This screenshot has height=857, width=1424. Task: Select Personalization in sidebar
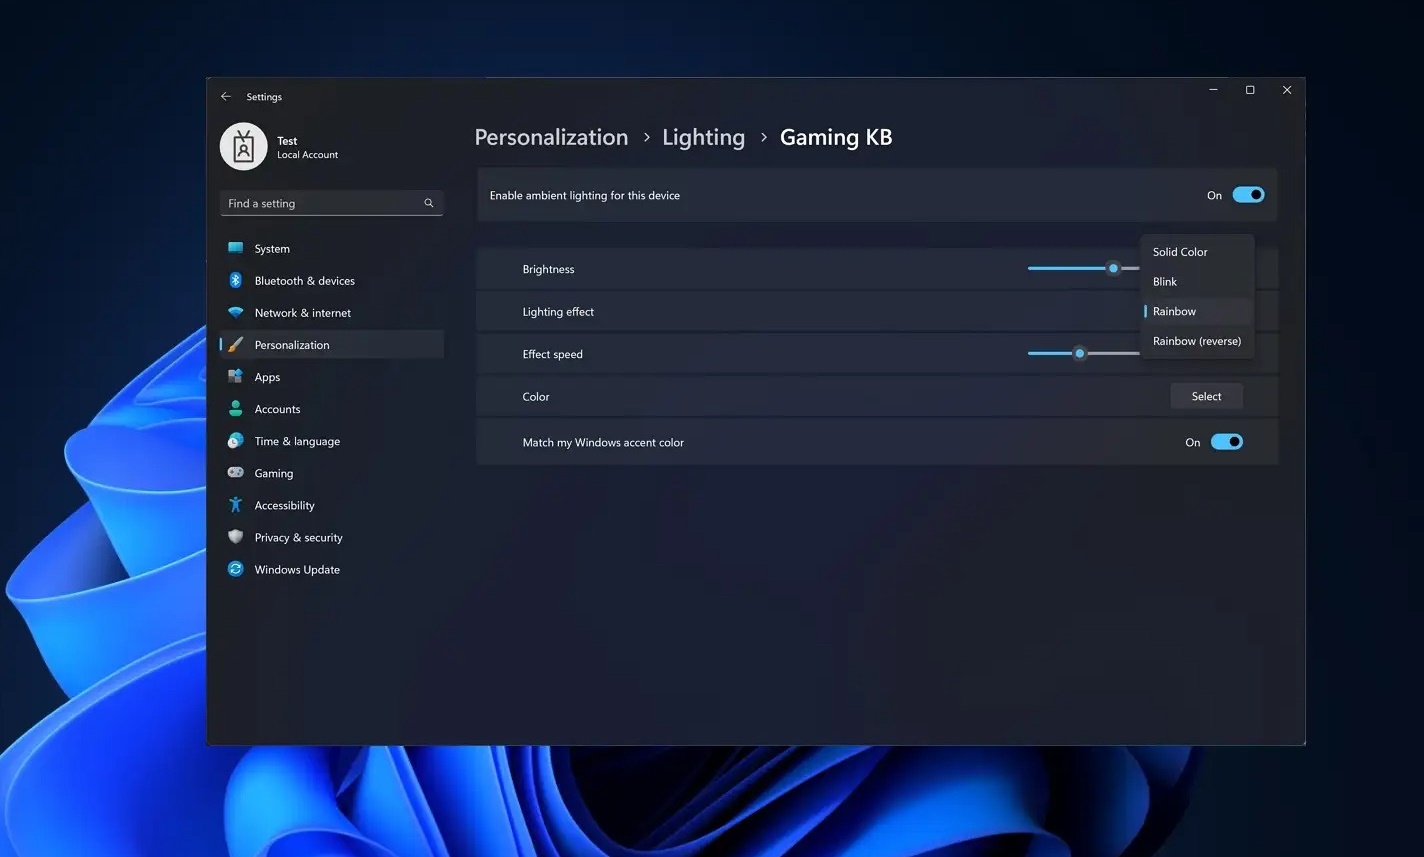coord(332,344)
